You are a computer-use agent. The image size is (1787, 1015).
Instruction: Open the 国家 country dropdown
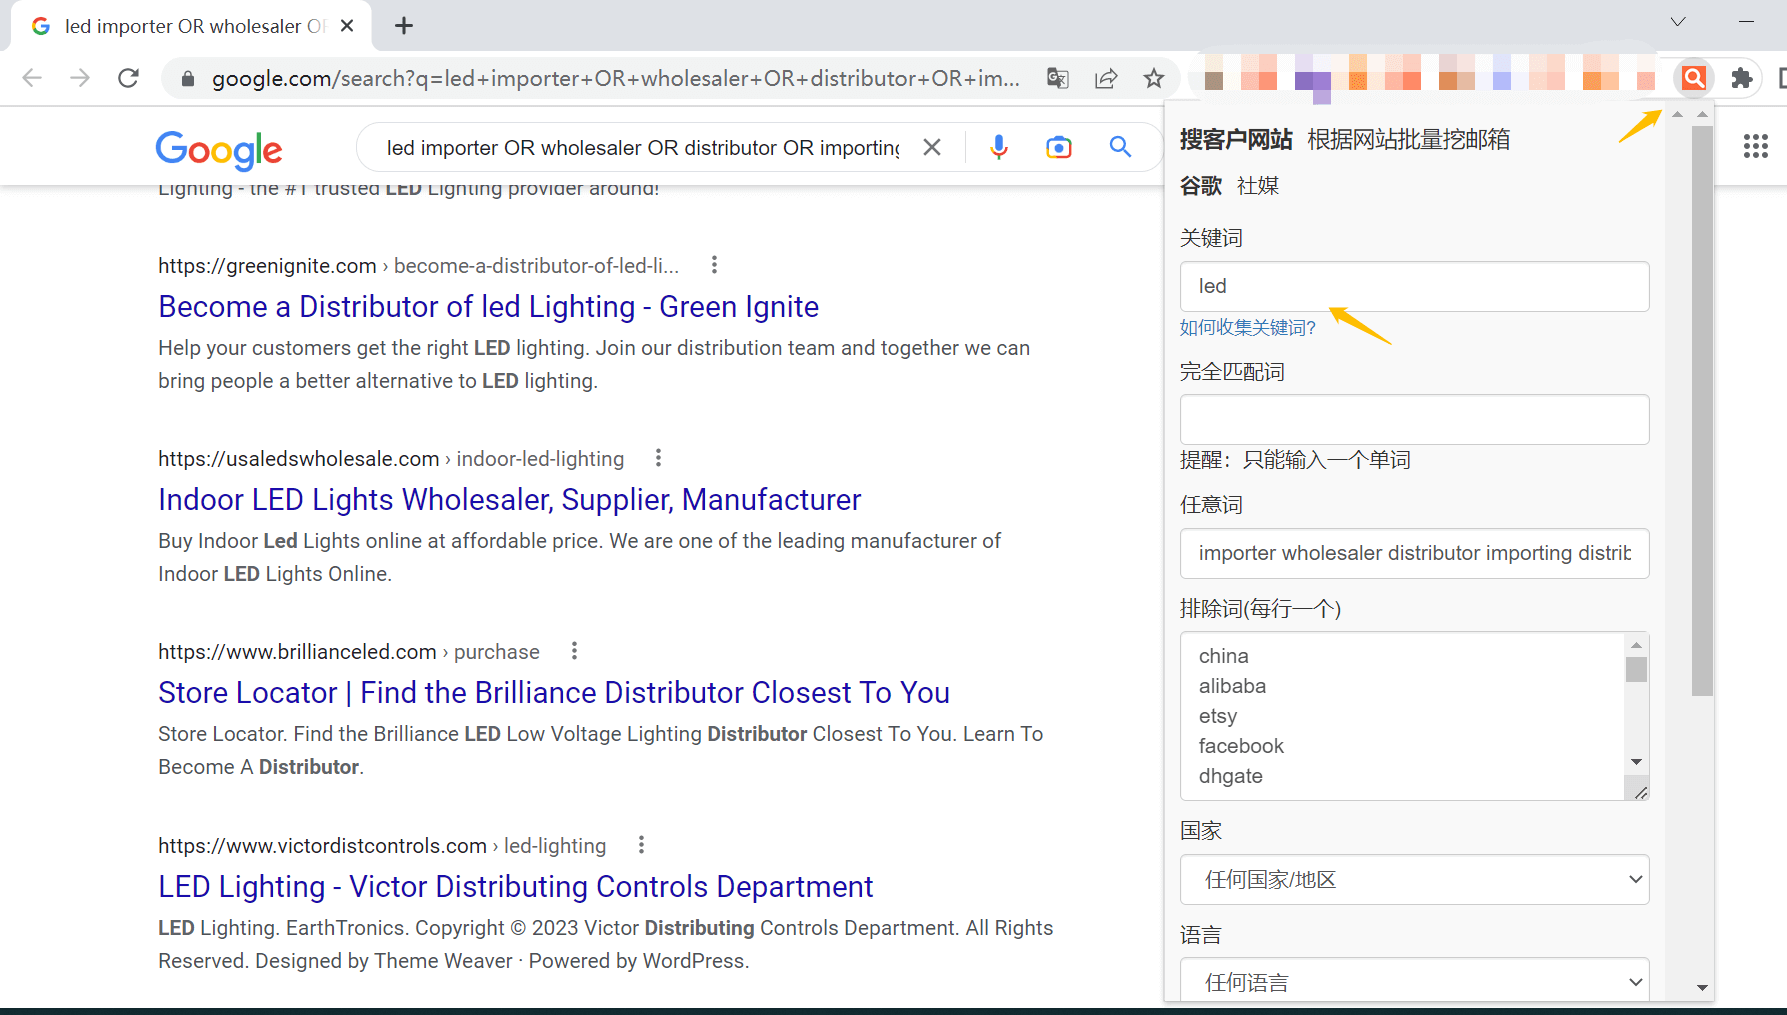tap(1414, 880)
